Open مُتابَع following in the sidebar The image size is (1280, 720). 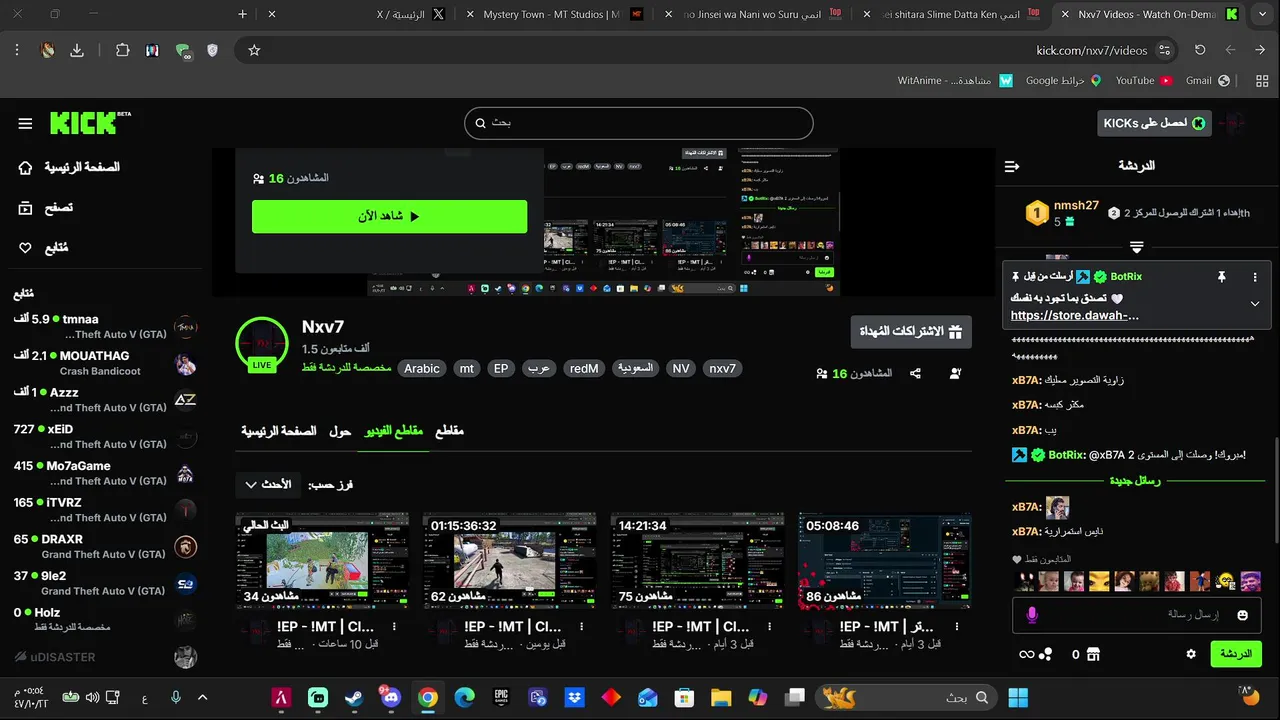(x=44, y=248)
